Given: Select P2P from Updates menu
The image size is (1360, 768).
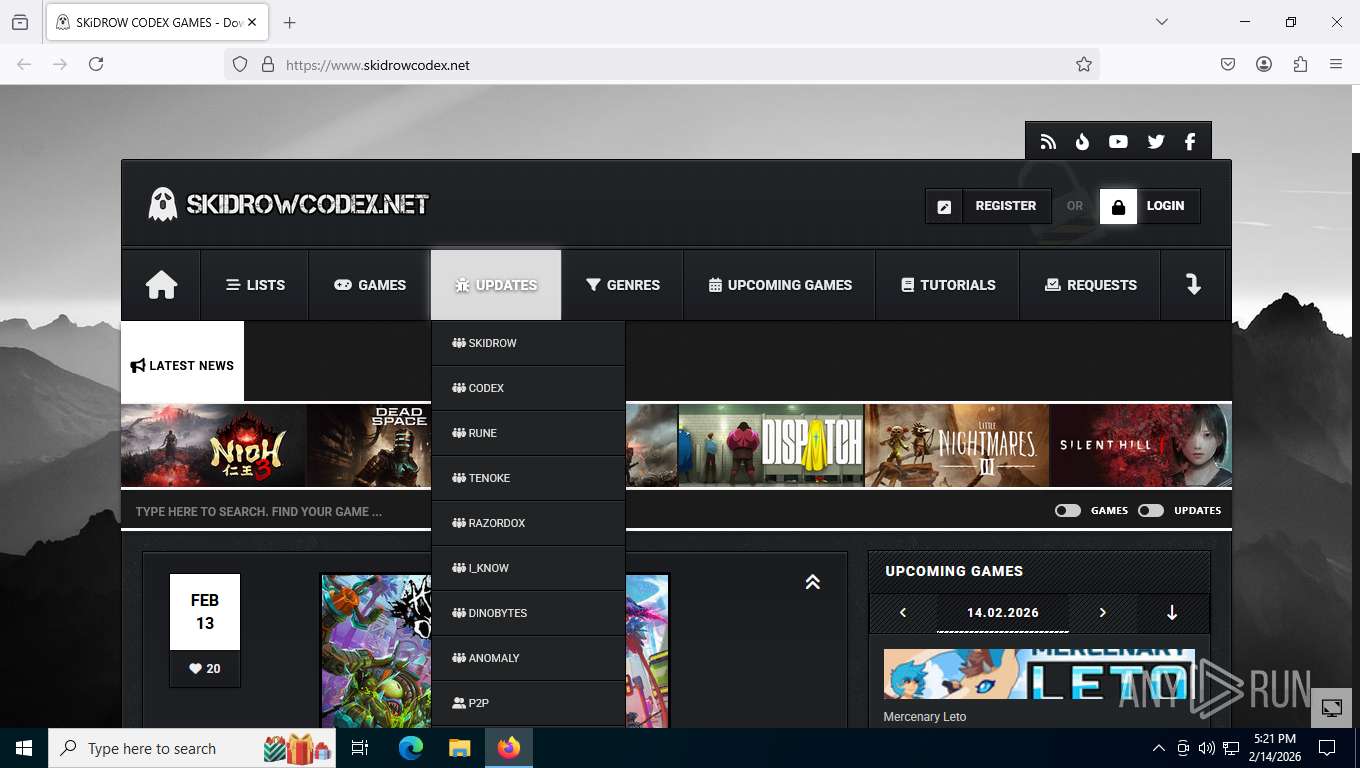Looking at the screenshot, I should point(528,703).
